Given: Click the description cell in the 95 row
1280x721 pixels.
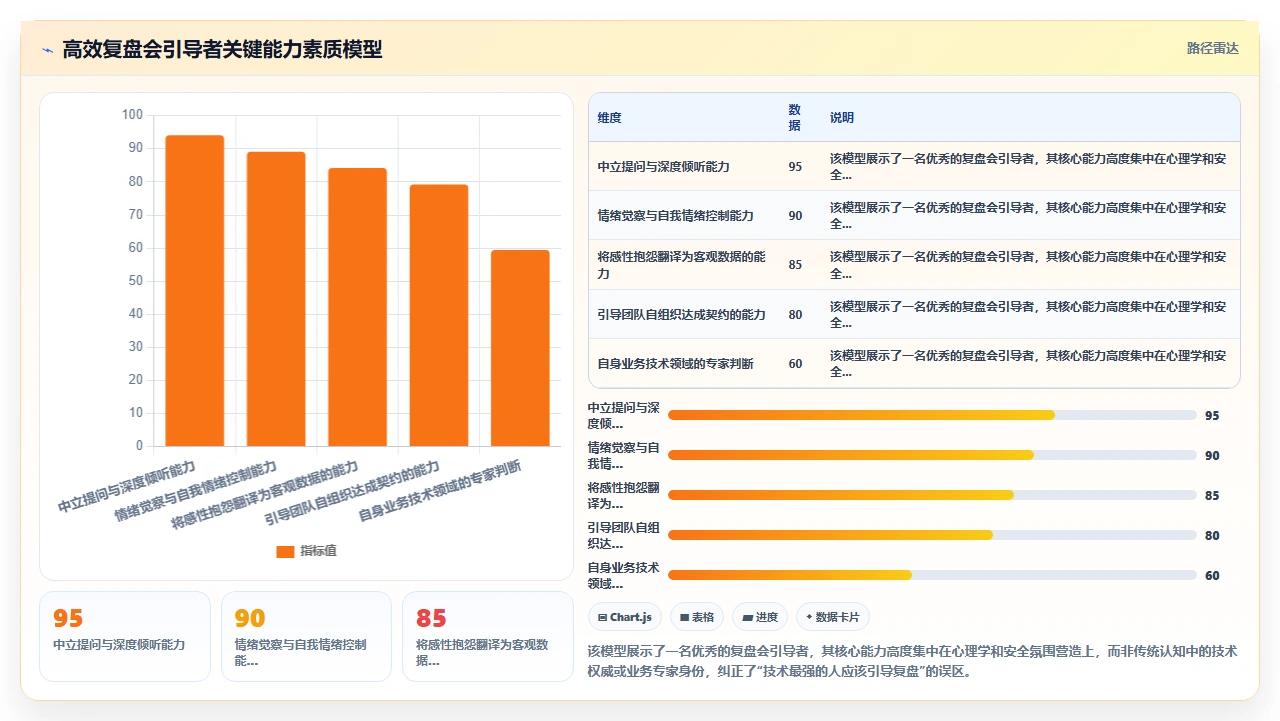Looking at the screenshot, I should pyautogui.click(x=1028, y=167).
